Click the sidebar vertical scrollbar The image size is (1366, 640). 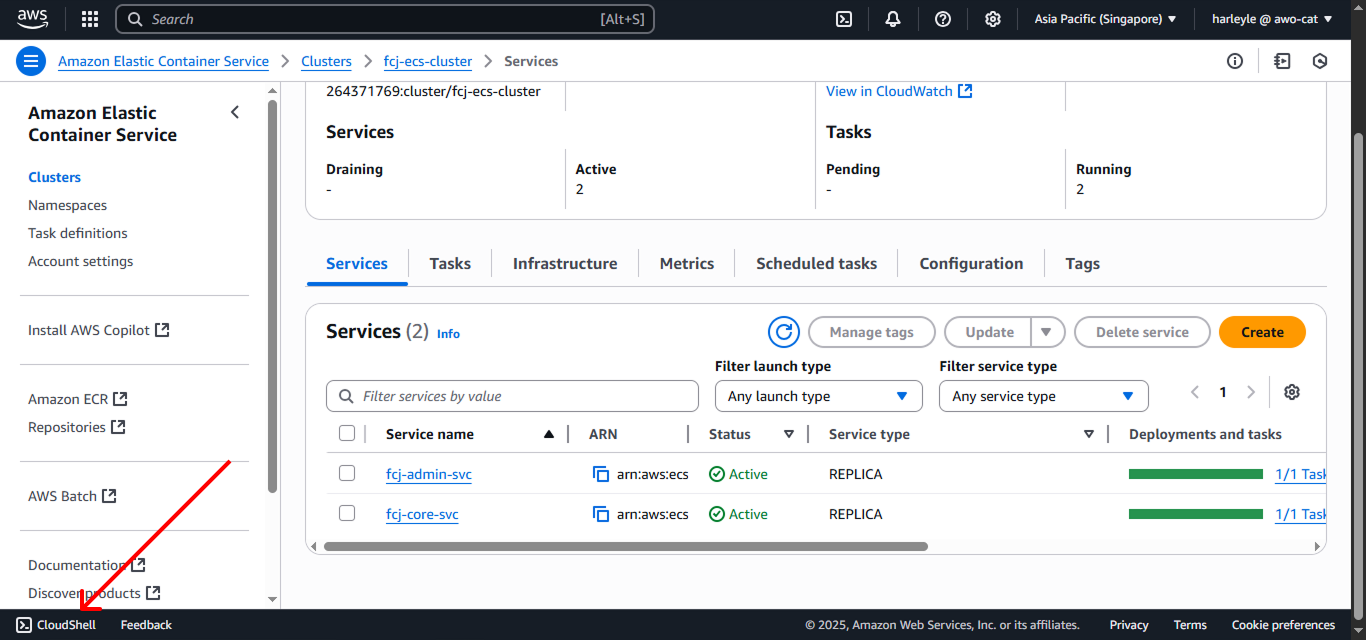[x=273, y=296]
